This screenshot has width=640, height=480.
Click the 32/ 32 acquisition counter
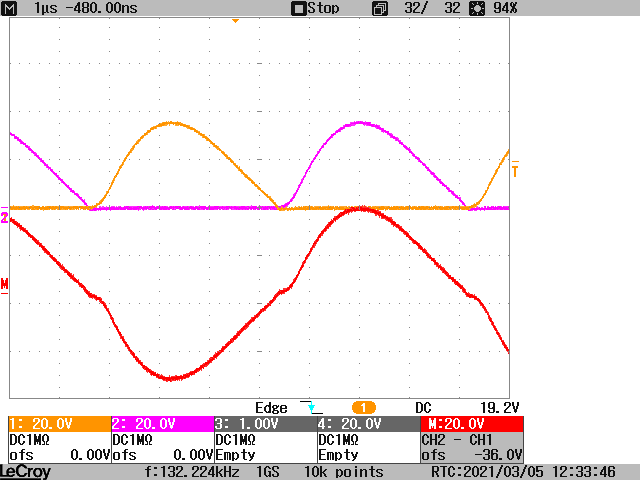pyautogui.click(x=432, y=8)
